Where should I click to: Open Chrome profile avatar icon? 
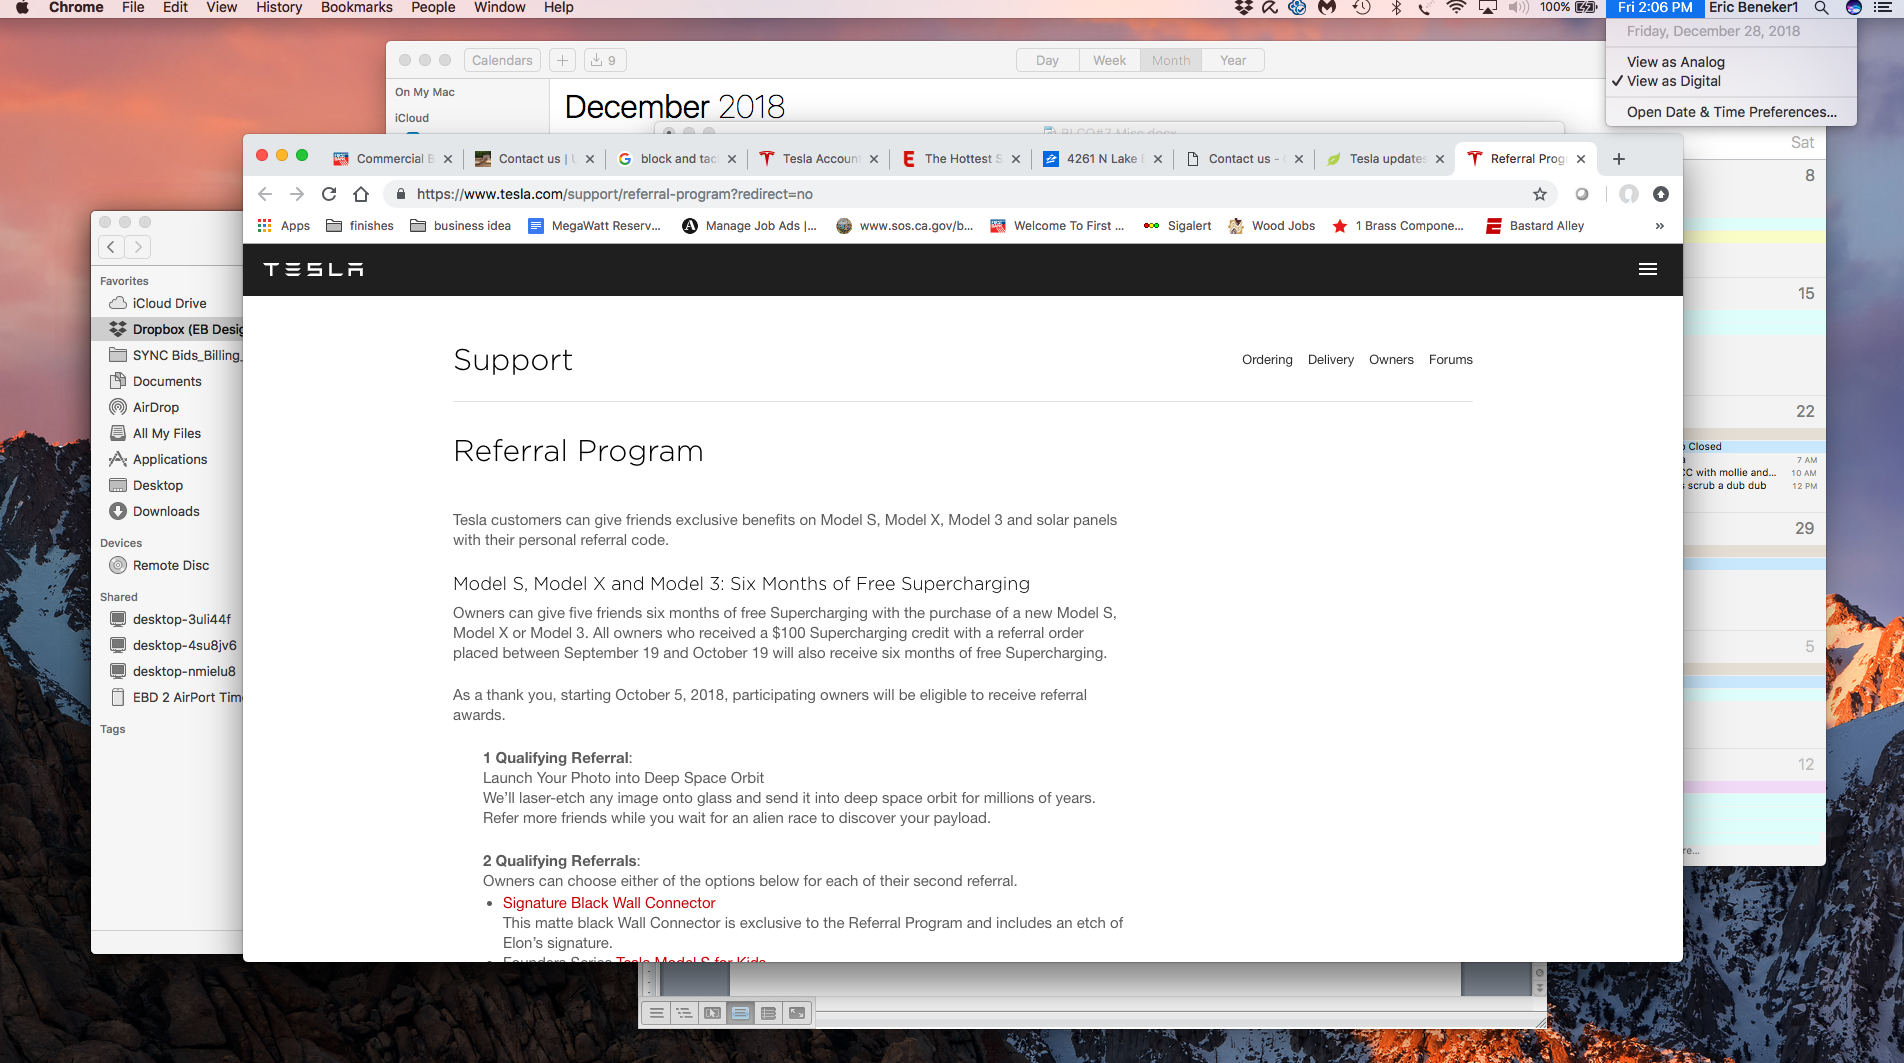[1629, 194]
